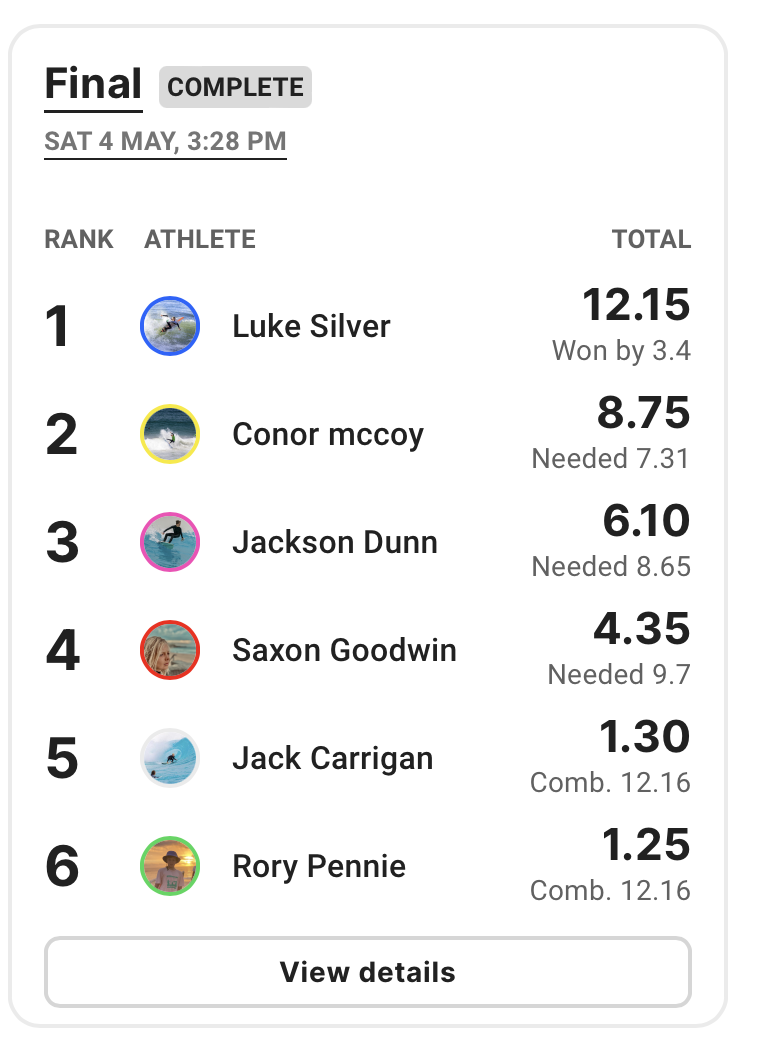Screen dimensions: 766x1052
Task: Click Conor mccoy's 8.75 total score
Action: (643, 412)
